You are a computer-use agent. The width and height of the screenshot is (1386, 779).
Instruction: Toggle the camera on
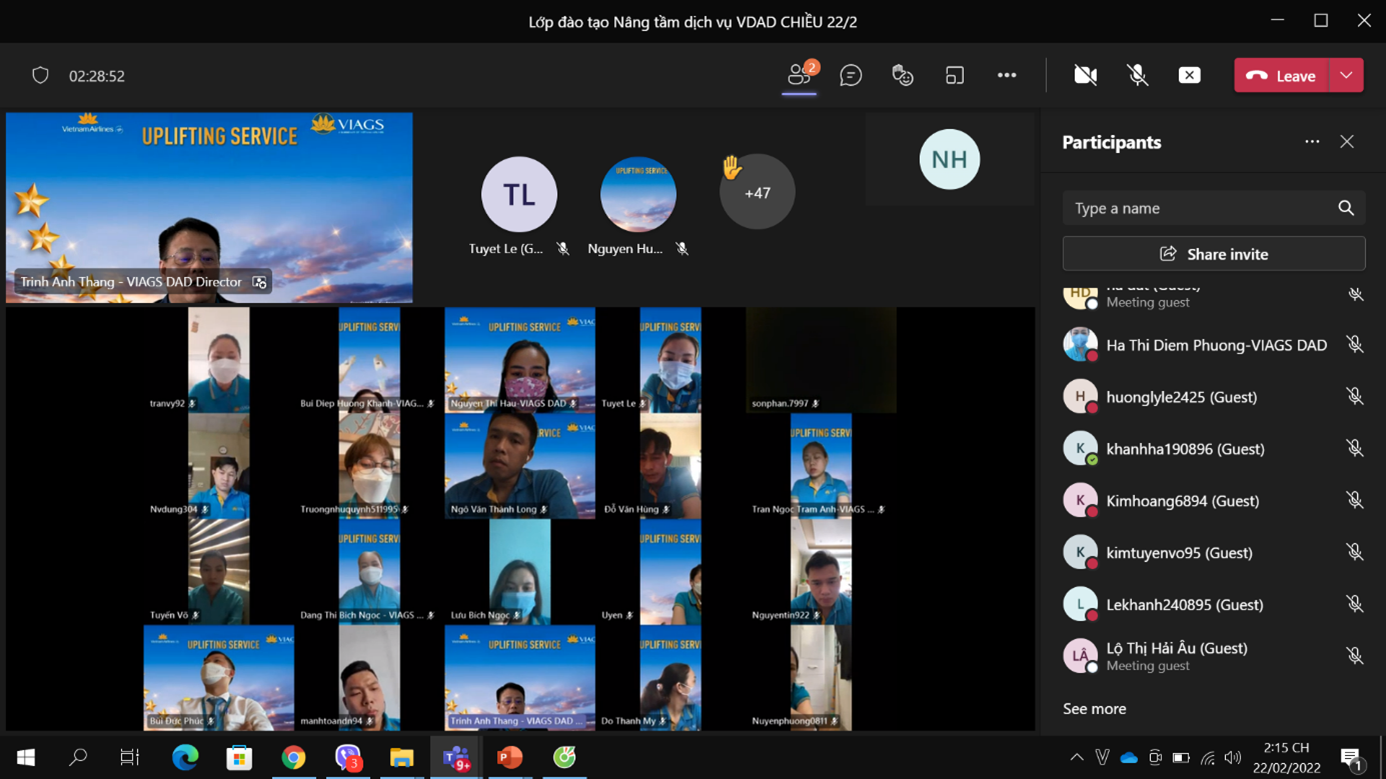pos(1085,75)
